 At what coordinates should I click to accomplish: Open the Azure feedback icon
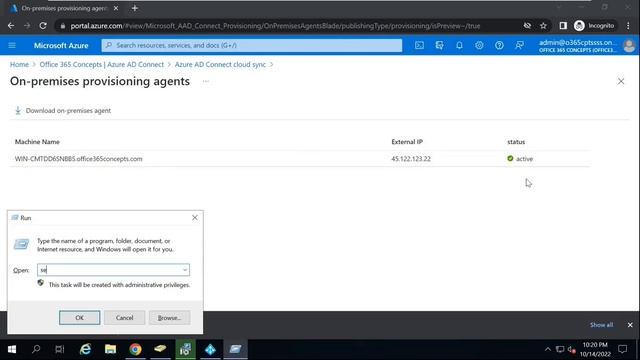[x=519, y=45]
